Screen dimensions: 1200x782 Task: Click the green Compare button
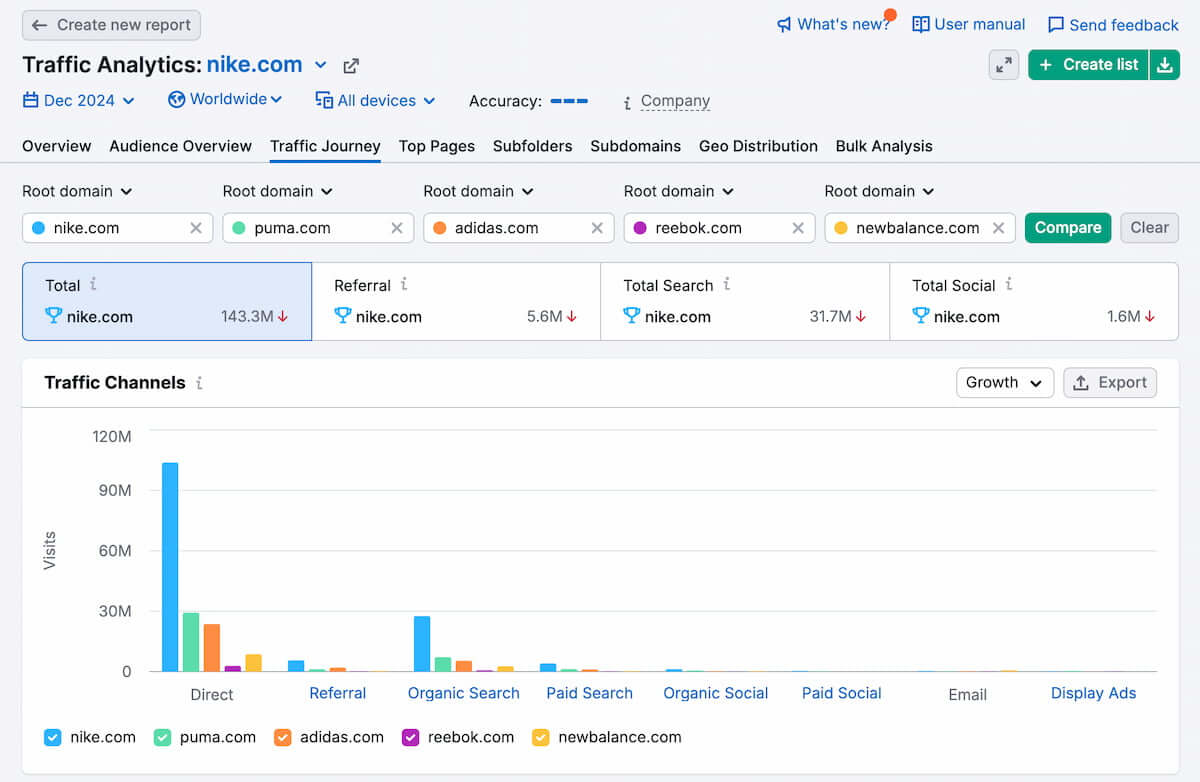point(1068,228)
